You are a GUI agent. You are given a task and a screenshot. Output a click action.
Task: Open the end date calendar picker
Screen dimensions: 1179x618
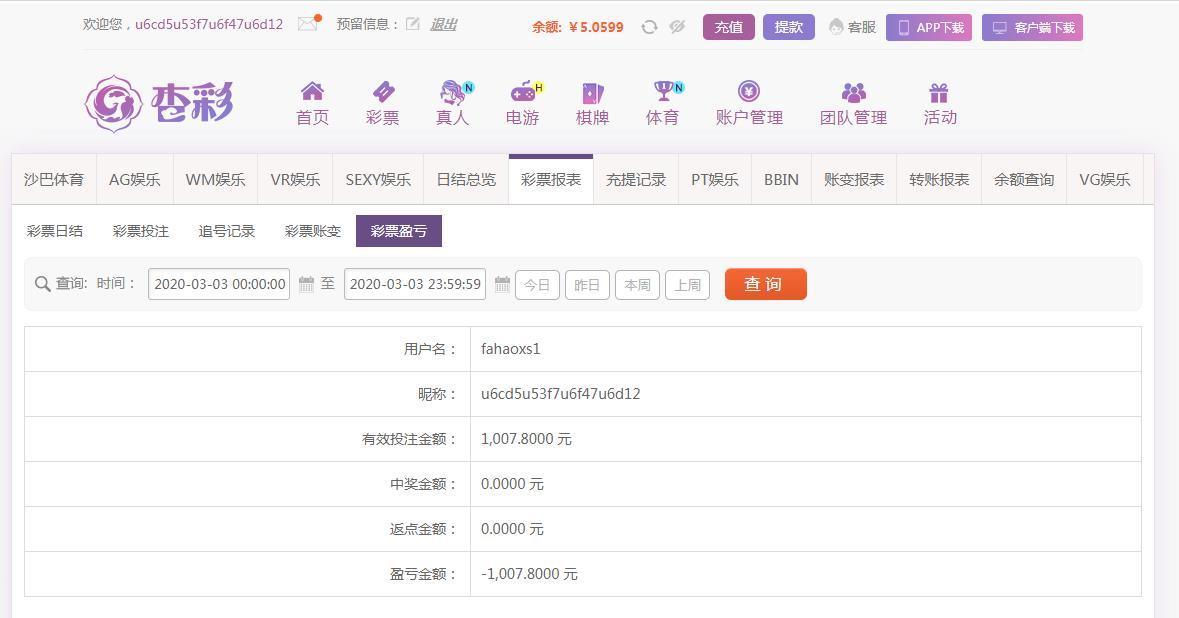coord(501,283)
